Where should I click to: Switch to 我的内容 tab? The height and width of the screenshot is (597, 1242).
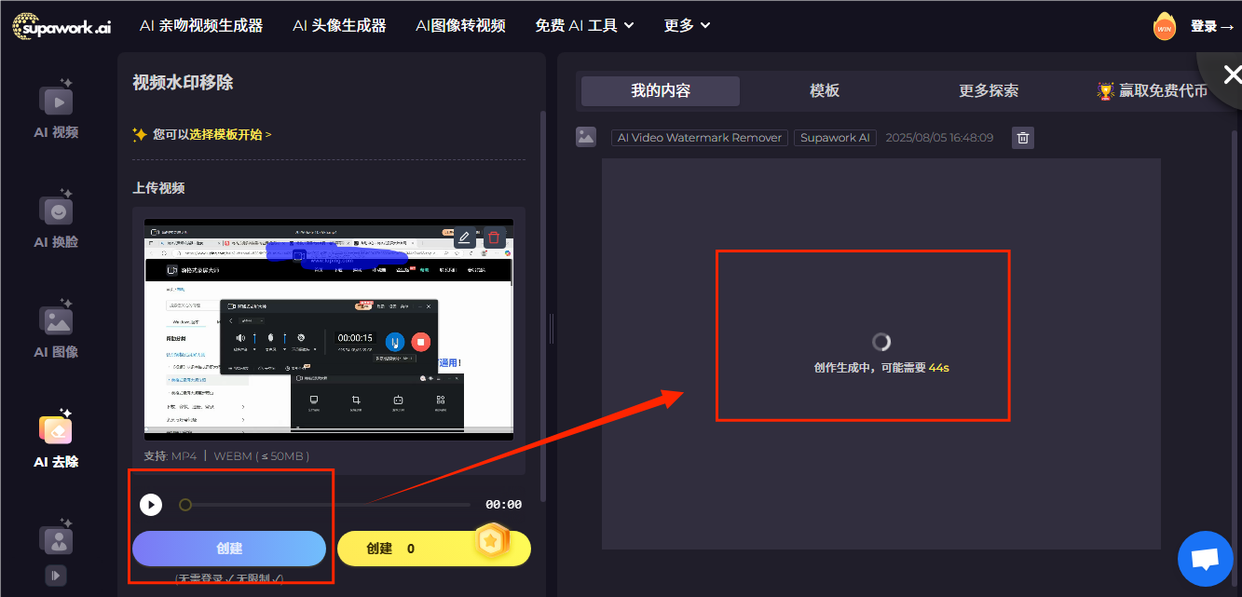point(660,91)
